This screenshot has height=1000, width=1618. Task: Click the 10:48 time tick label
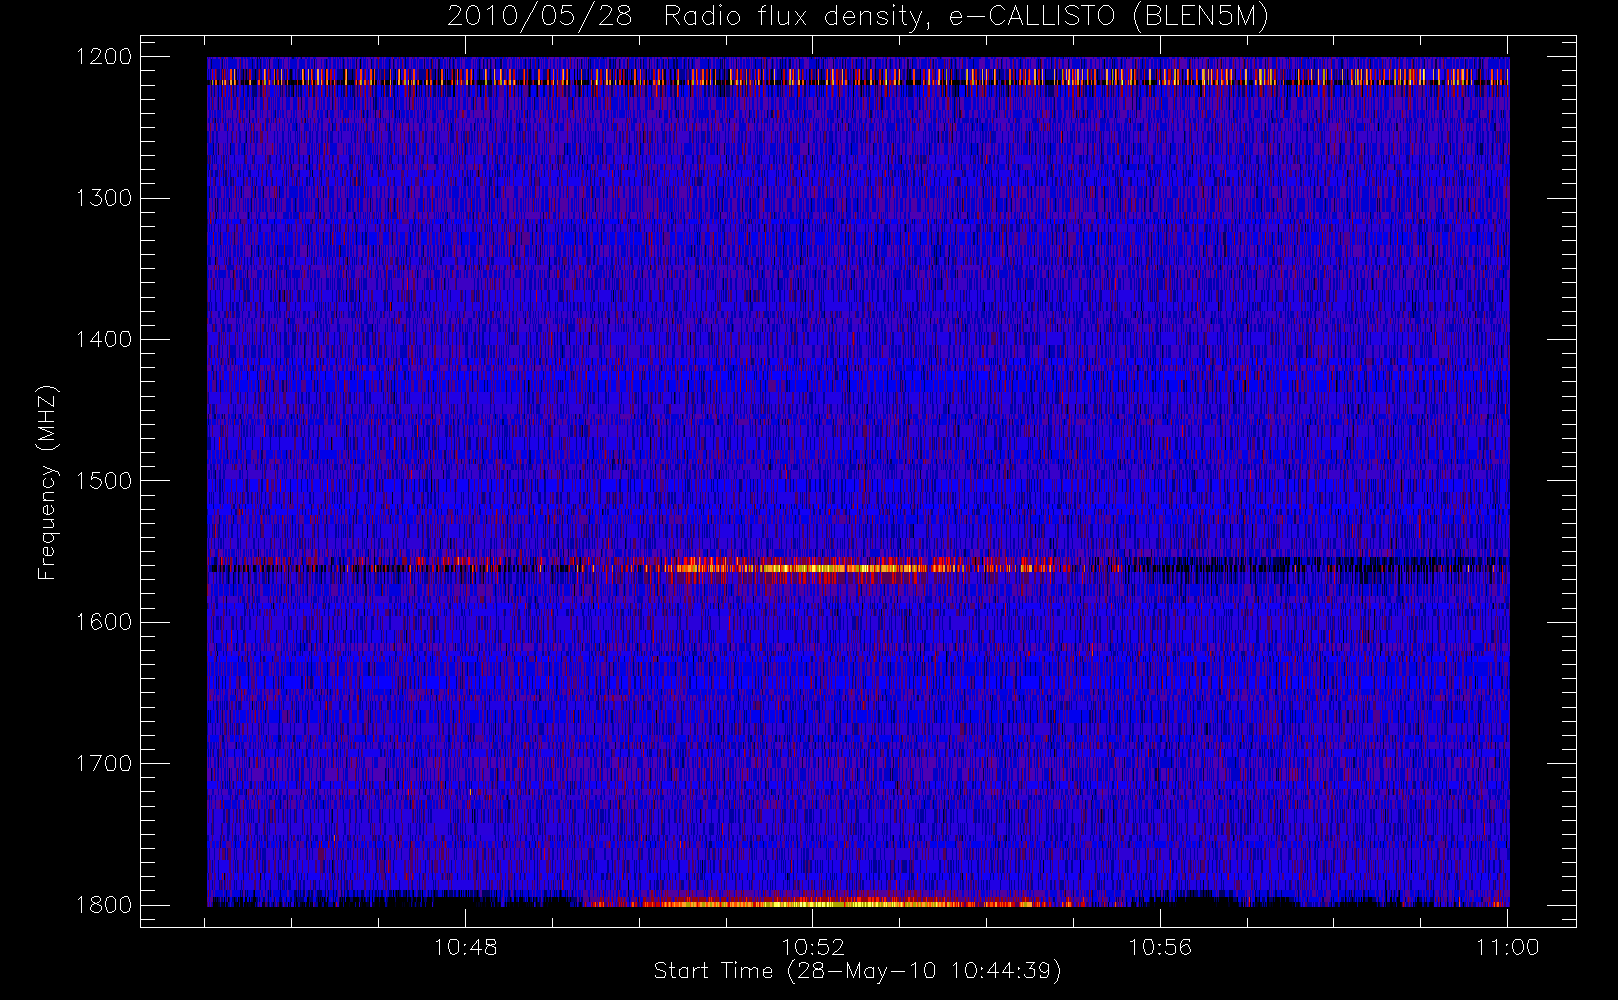click(x=466, y=947)
